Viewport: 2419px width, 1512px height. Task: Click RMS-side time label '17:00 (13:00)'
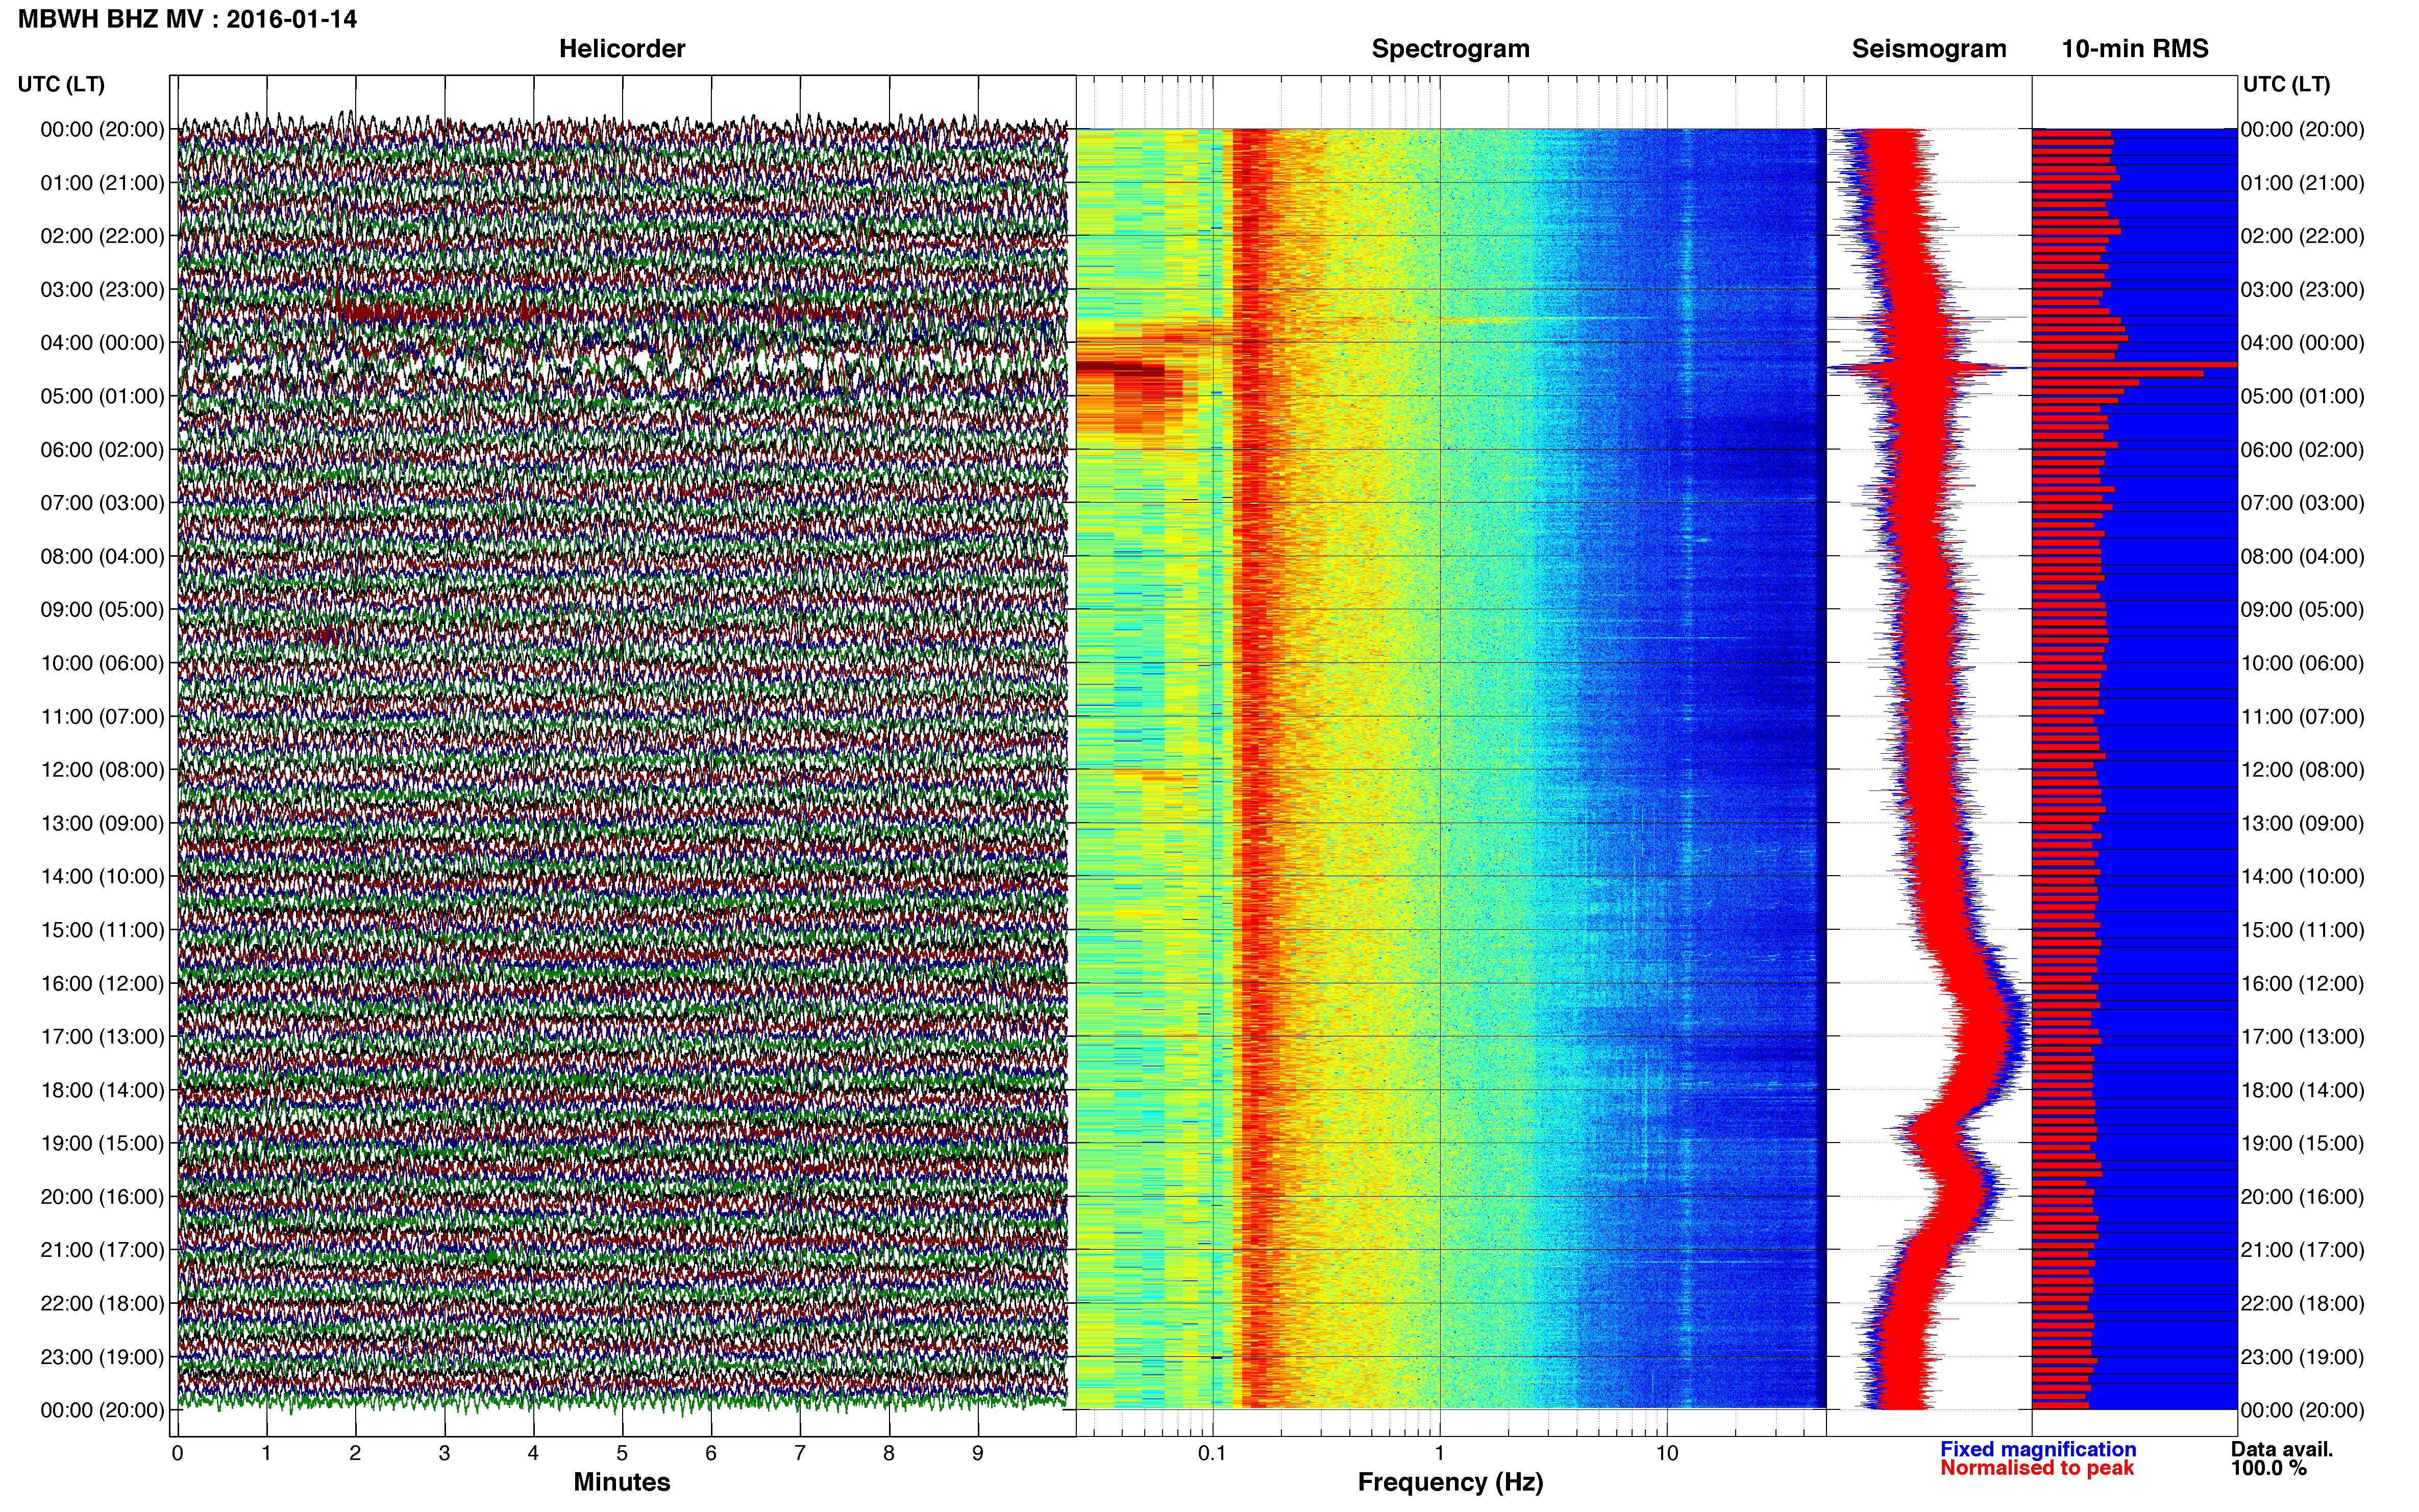point(2303,1037)
